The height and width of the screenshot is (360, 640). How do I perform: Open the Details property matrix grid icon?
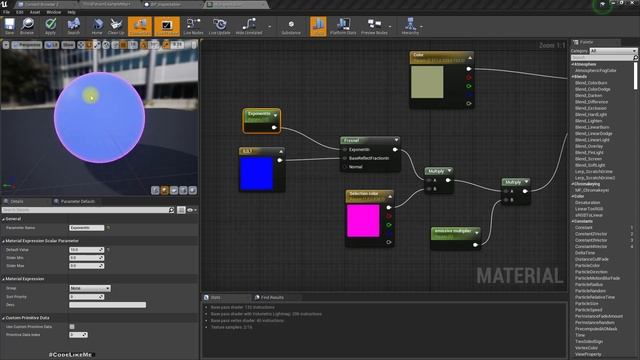[x=181, y=210]
